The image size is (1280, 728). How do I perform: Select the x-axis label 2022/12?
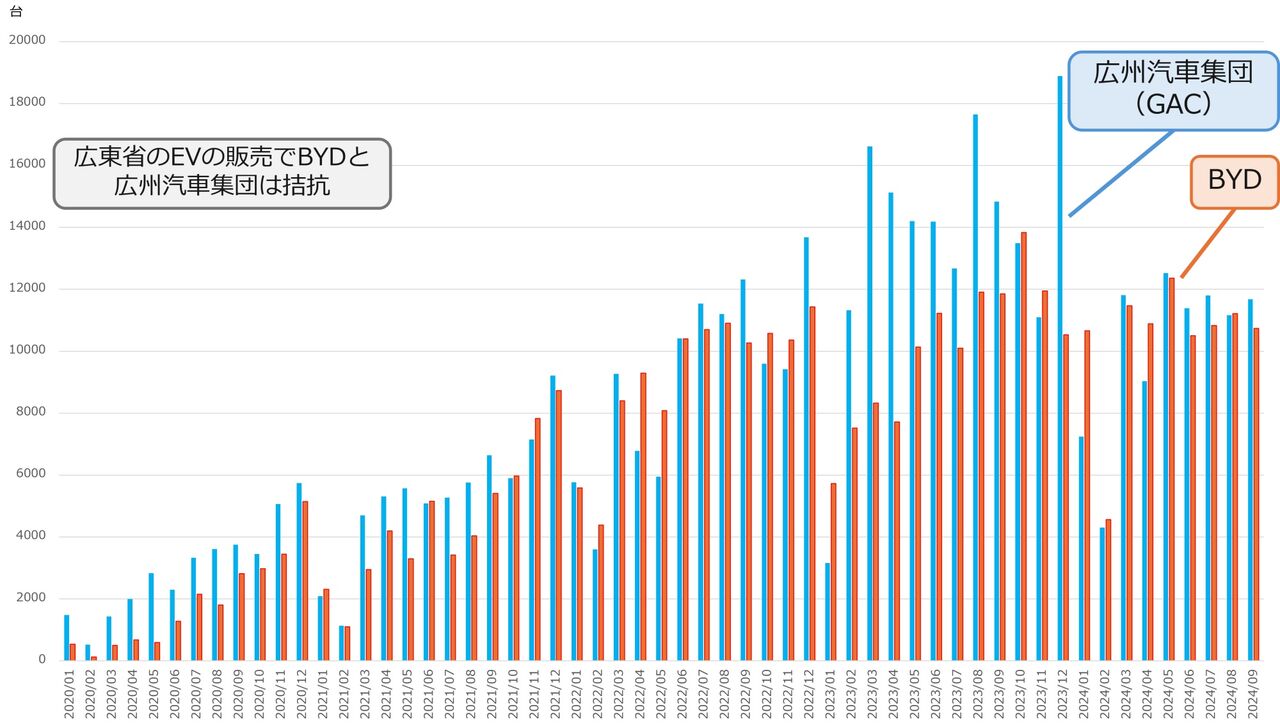coord(811,694)
